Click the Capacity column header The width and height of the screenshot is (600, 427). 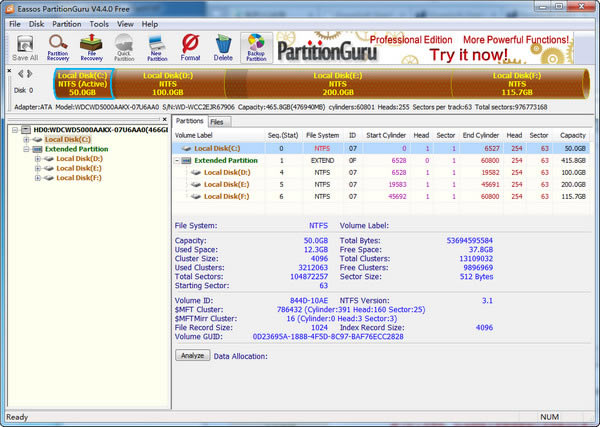572,135
